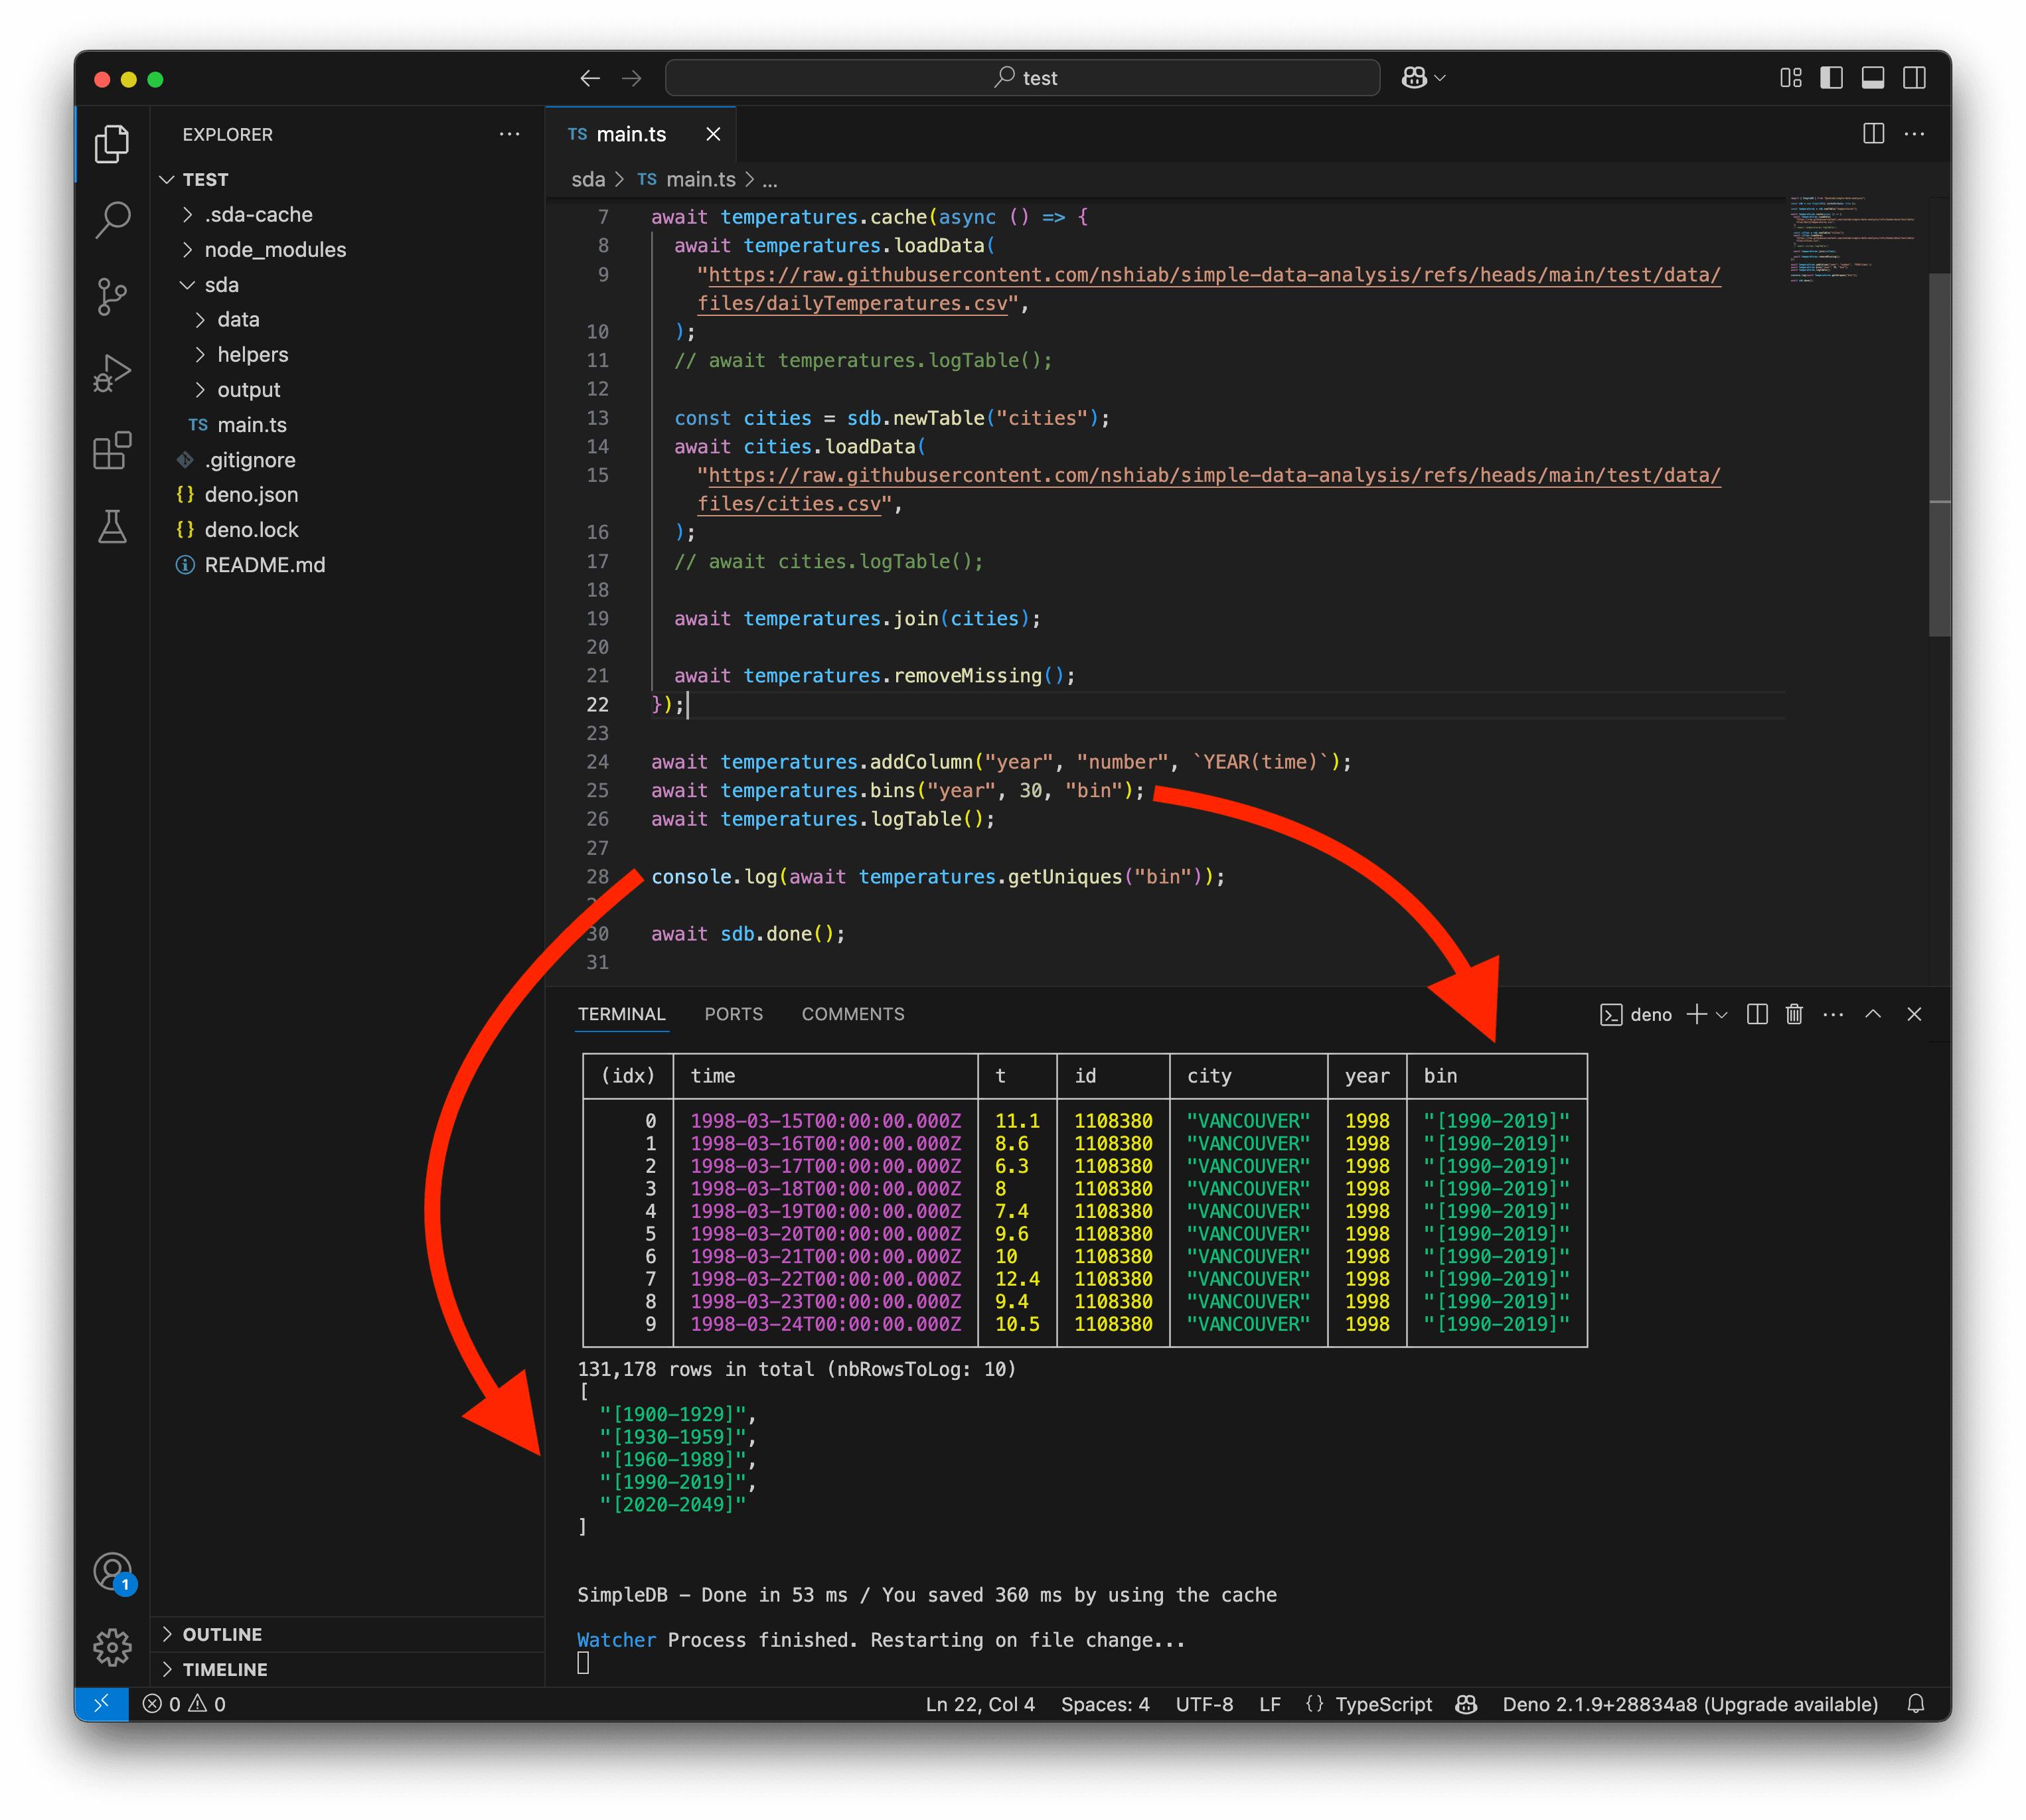Toggle the bottom Panel visibility

click(x=1873, y=78)
